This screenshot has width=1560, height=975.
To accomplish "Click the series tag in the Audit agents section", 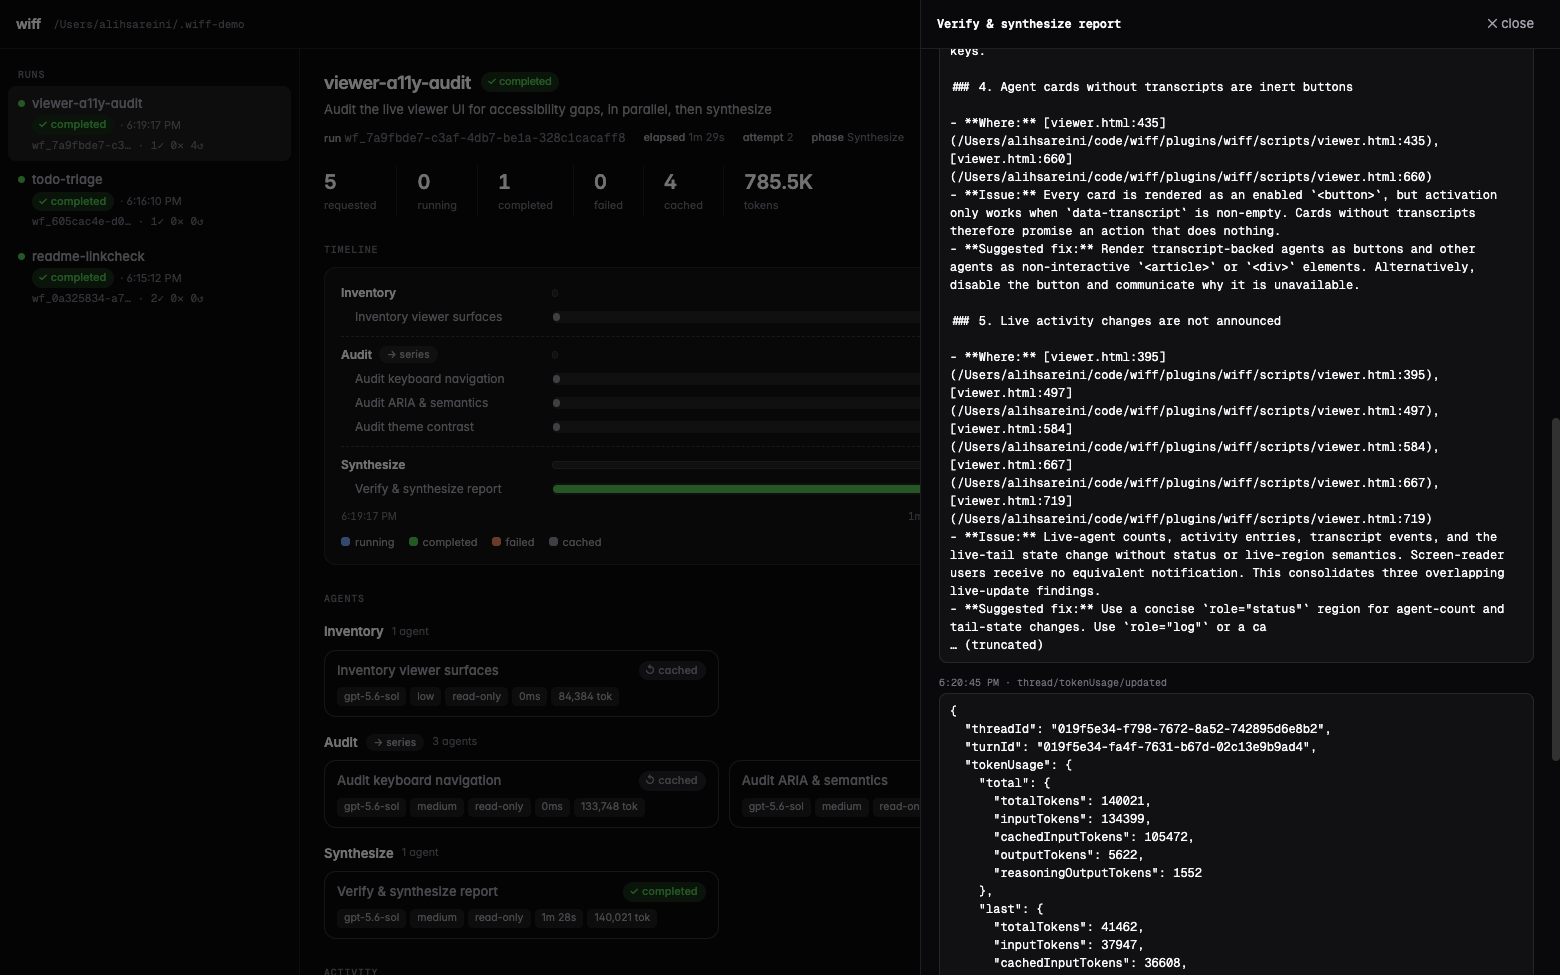I will tap(394, 742).
